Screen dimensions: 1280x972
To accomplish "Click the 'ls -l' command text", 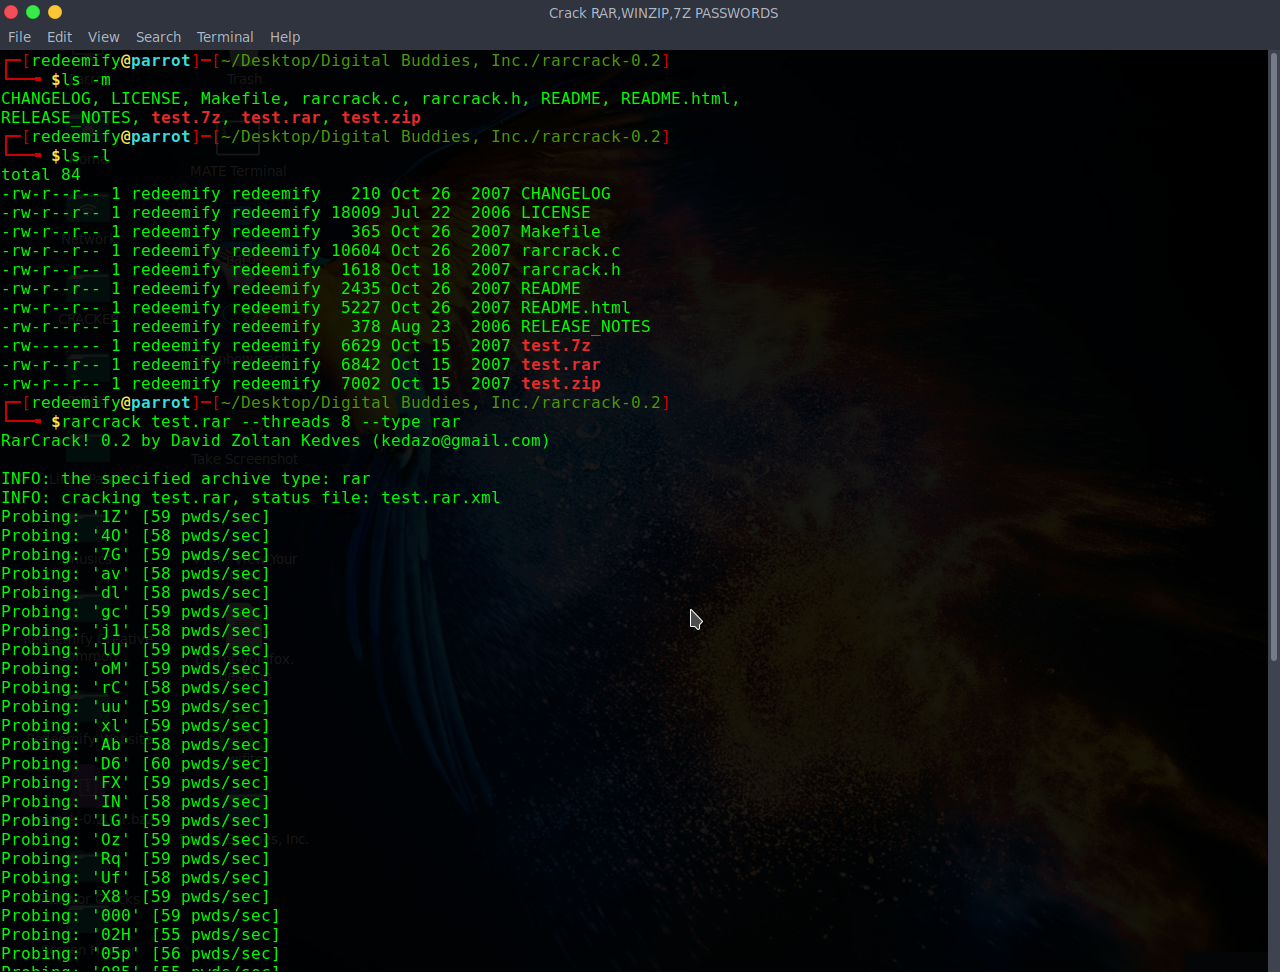I will point(86,156).
